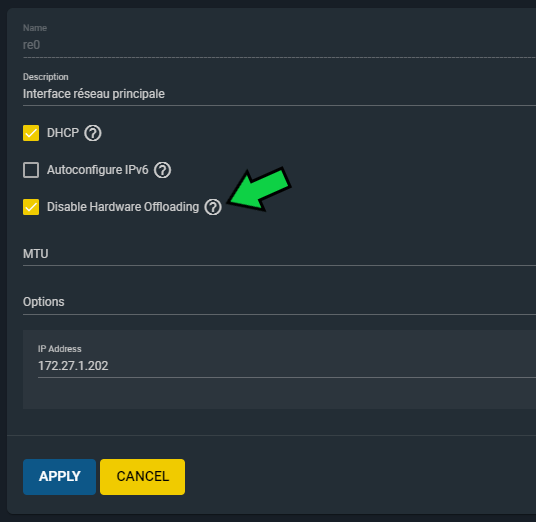Focus the MTU input field
The height and width of the screenshot is (522, 536).
click(279, 254)
